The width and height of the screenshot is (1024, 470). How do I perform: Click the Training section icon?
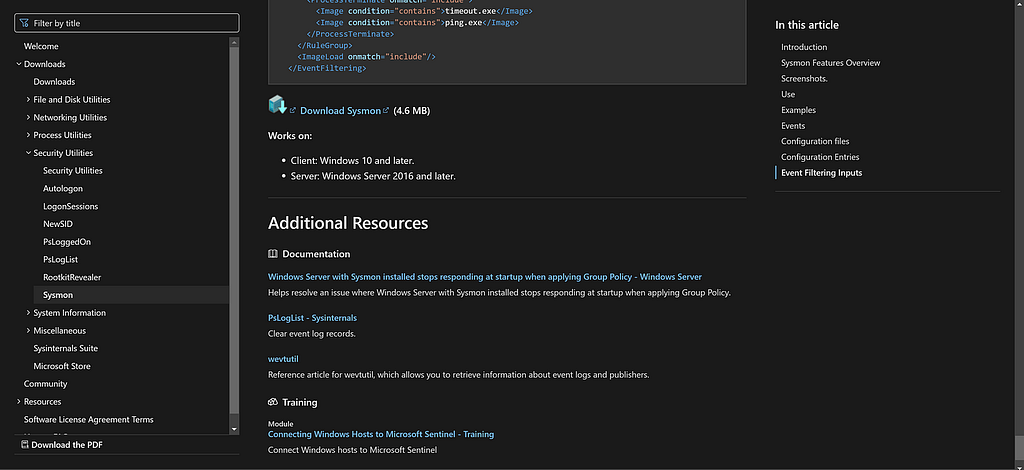[x=273, y=402]
